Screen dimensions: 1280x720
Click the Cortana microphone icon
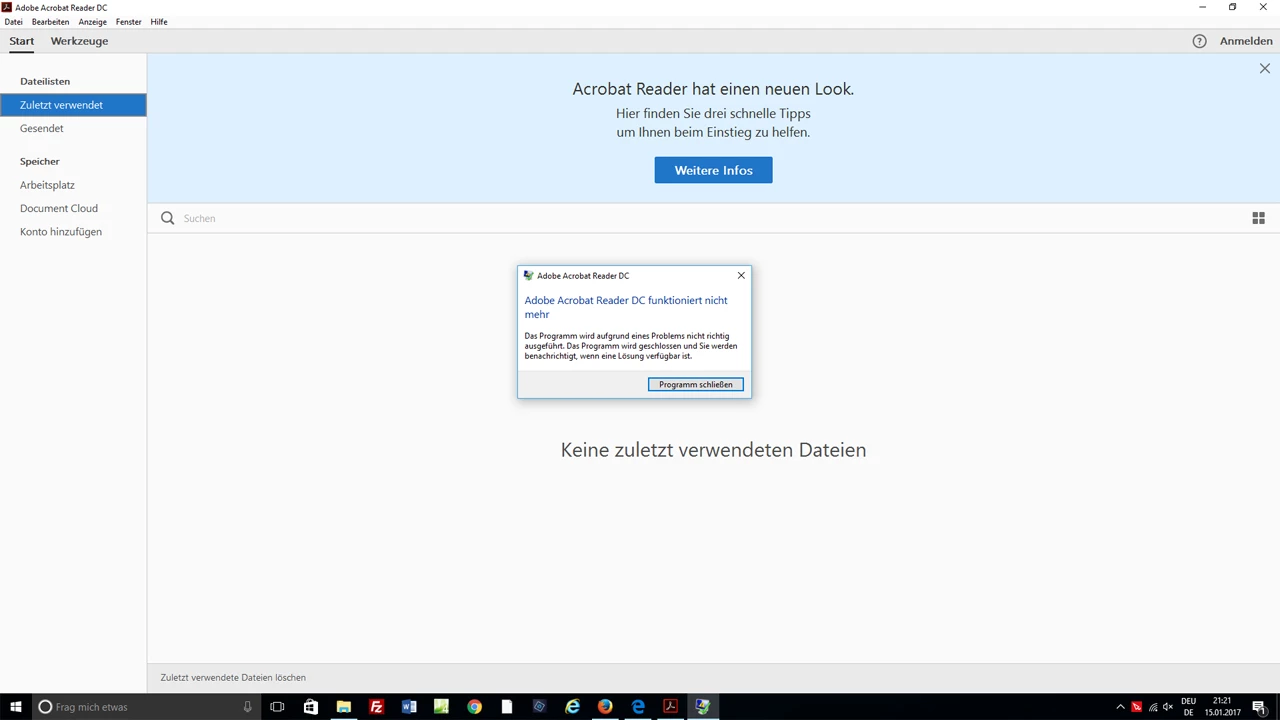click(247, 707)
